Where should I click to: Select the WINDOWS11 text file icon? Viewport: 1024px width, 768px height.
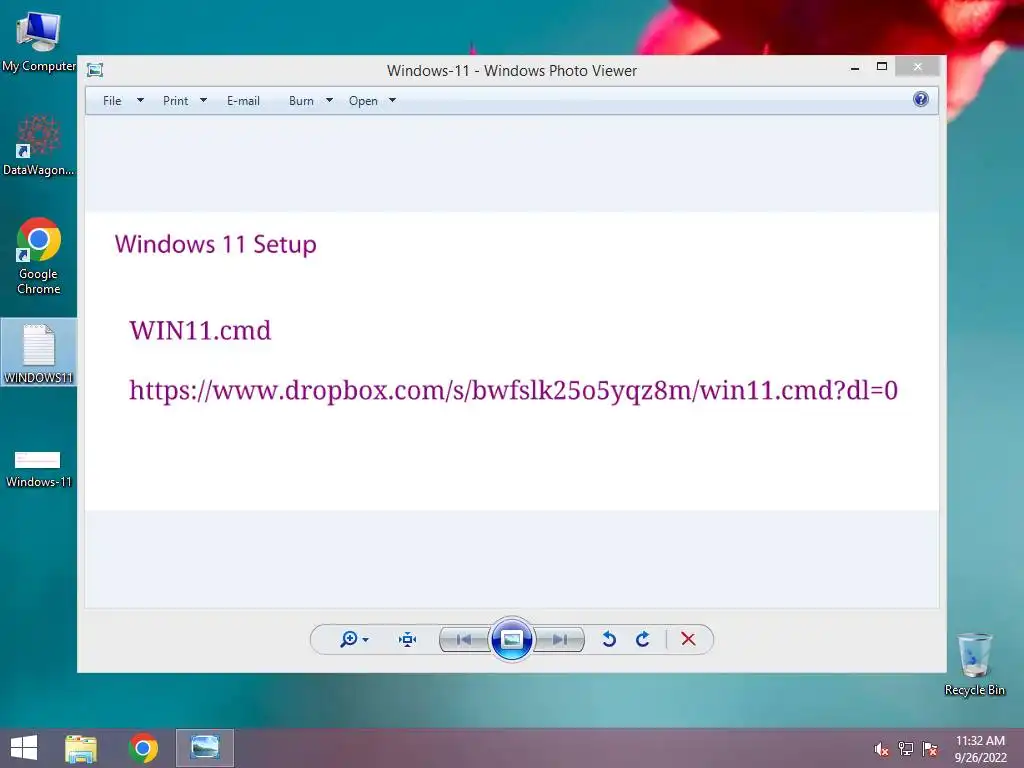click(39, 353)
